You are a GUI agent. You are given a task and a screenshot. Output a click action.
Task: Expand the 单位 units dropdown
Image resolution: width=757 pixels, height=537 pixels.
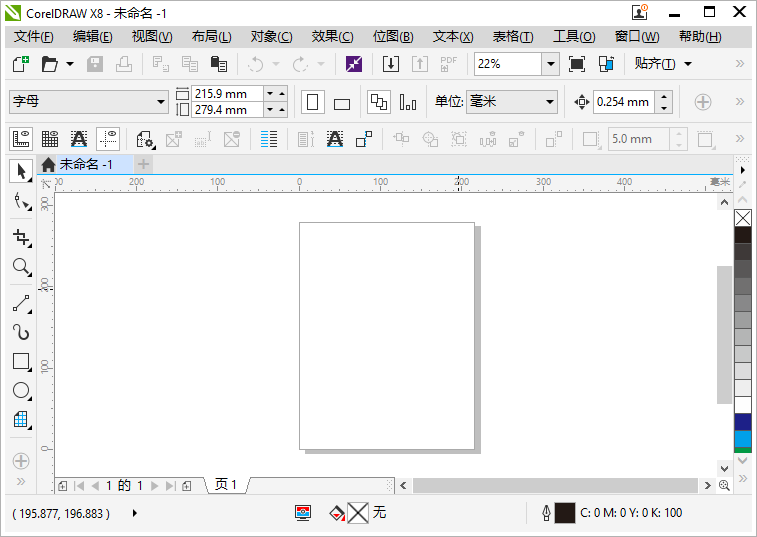point(549,102)
